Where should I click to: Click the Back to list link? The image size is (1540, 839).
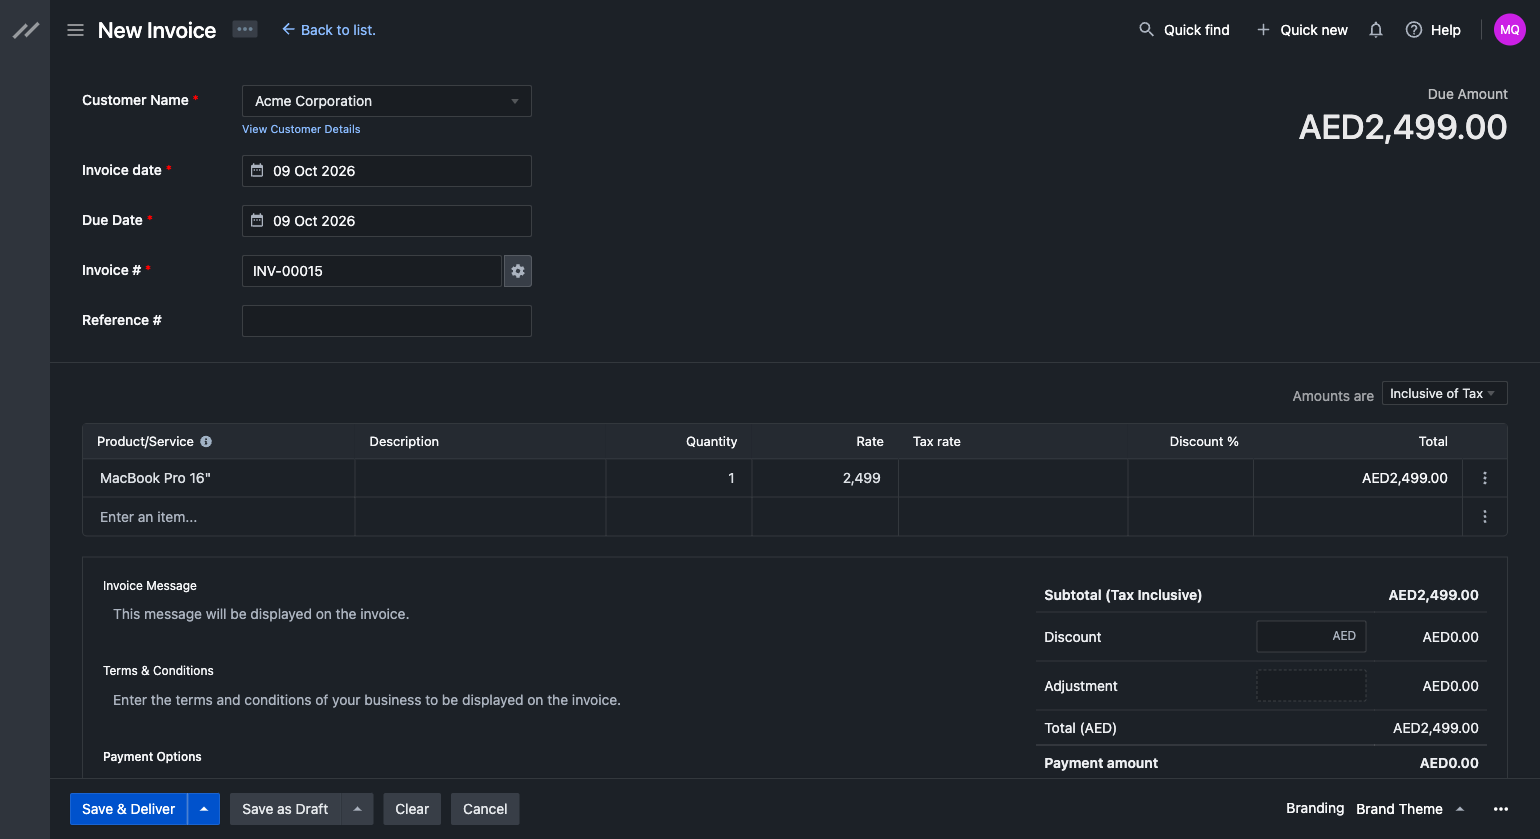click(329, 30)
